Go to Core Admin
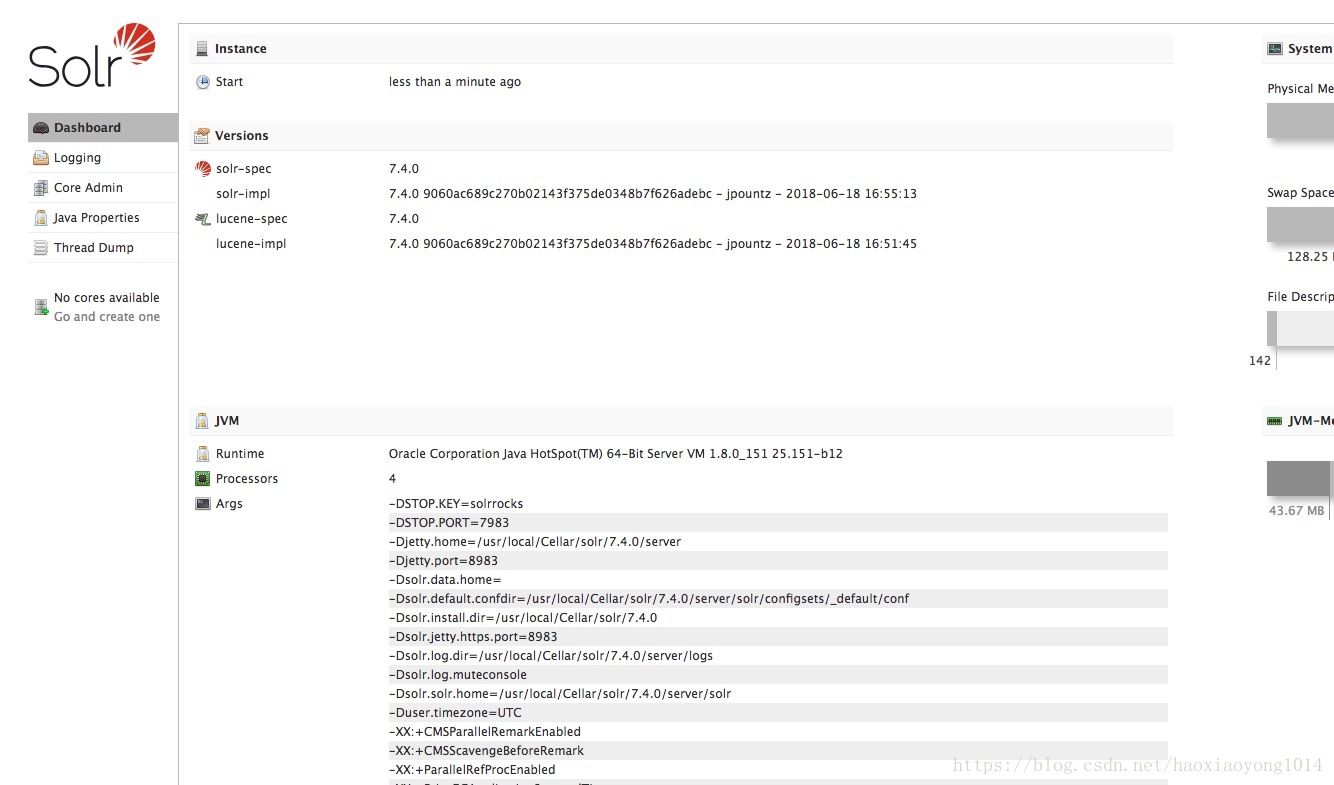Viewport: 1334px width, 785px height. (x=103, y=188)
